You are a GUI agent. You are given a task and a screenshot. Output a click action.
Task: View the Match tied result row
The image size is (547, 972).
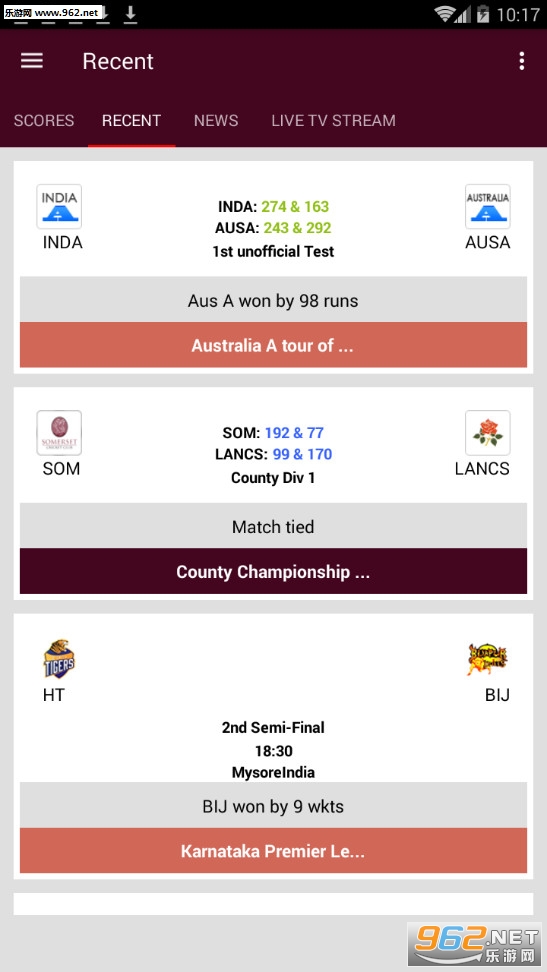click(x=274, y=526)
